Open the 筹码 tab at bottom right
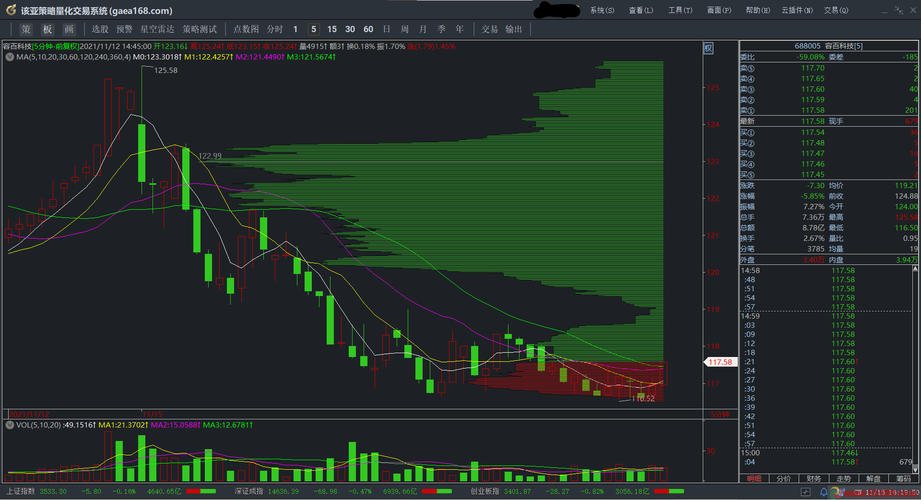The image size is (921, 500). coord(903,479)
